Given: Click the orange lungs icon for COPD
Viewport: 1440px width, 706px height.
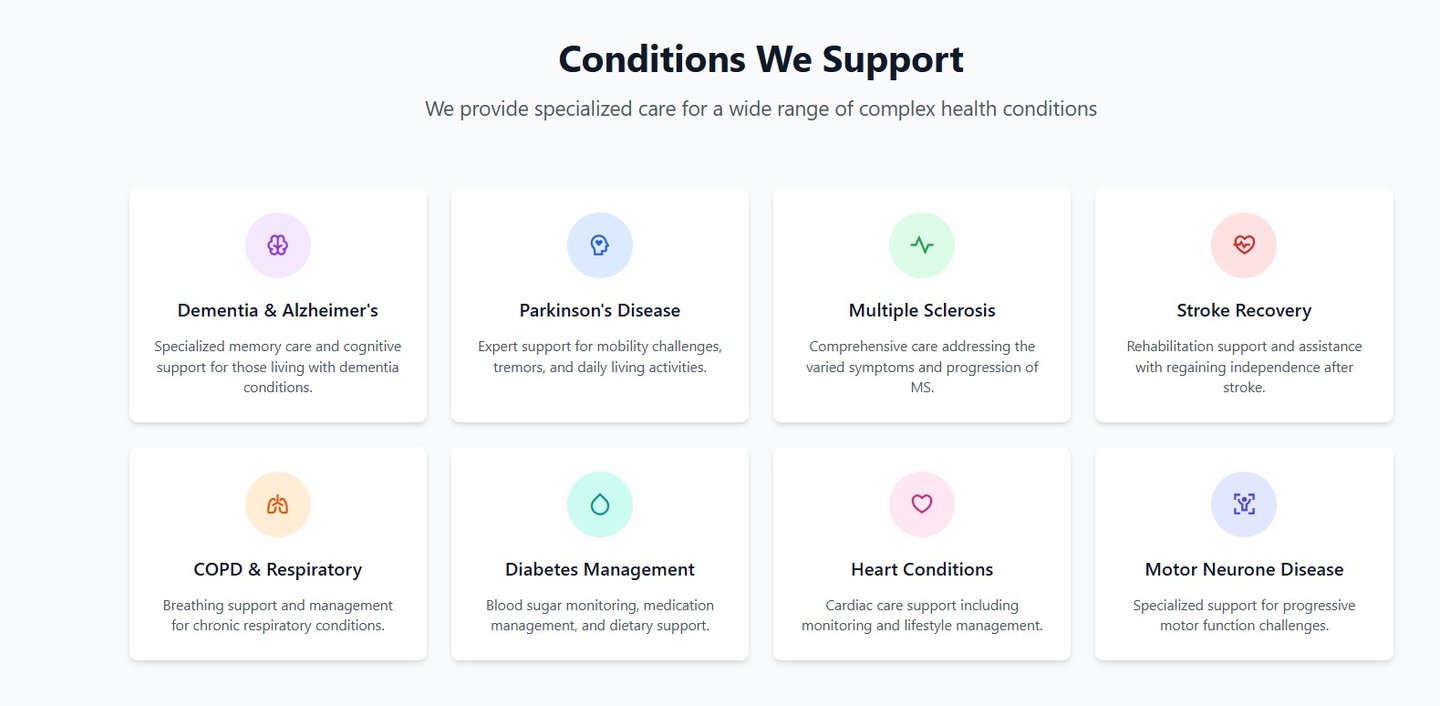Looking at the screenshot, I should pos(278,504).
